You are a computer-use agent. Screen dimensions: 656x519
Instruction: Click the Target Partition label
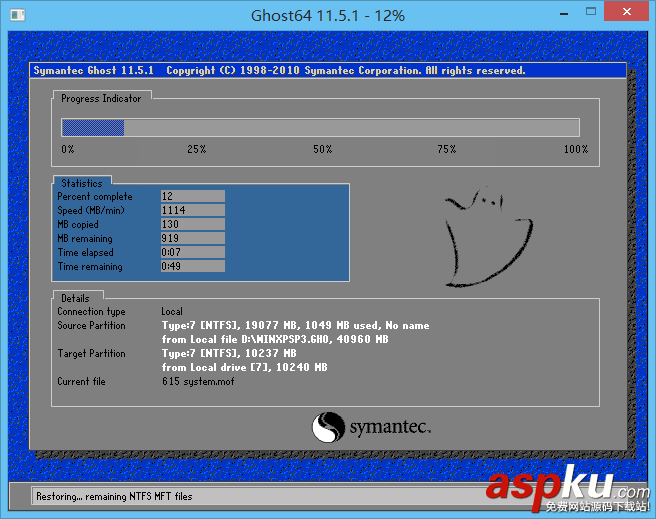tap(91, 353)
